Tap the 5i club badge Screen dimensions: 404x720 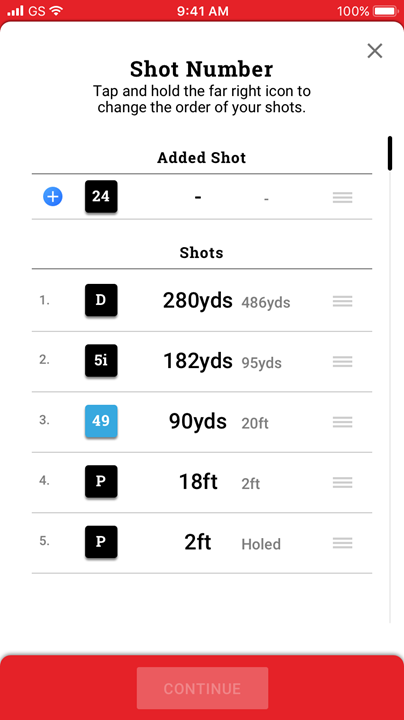point(101,360)
